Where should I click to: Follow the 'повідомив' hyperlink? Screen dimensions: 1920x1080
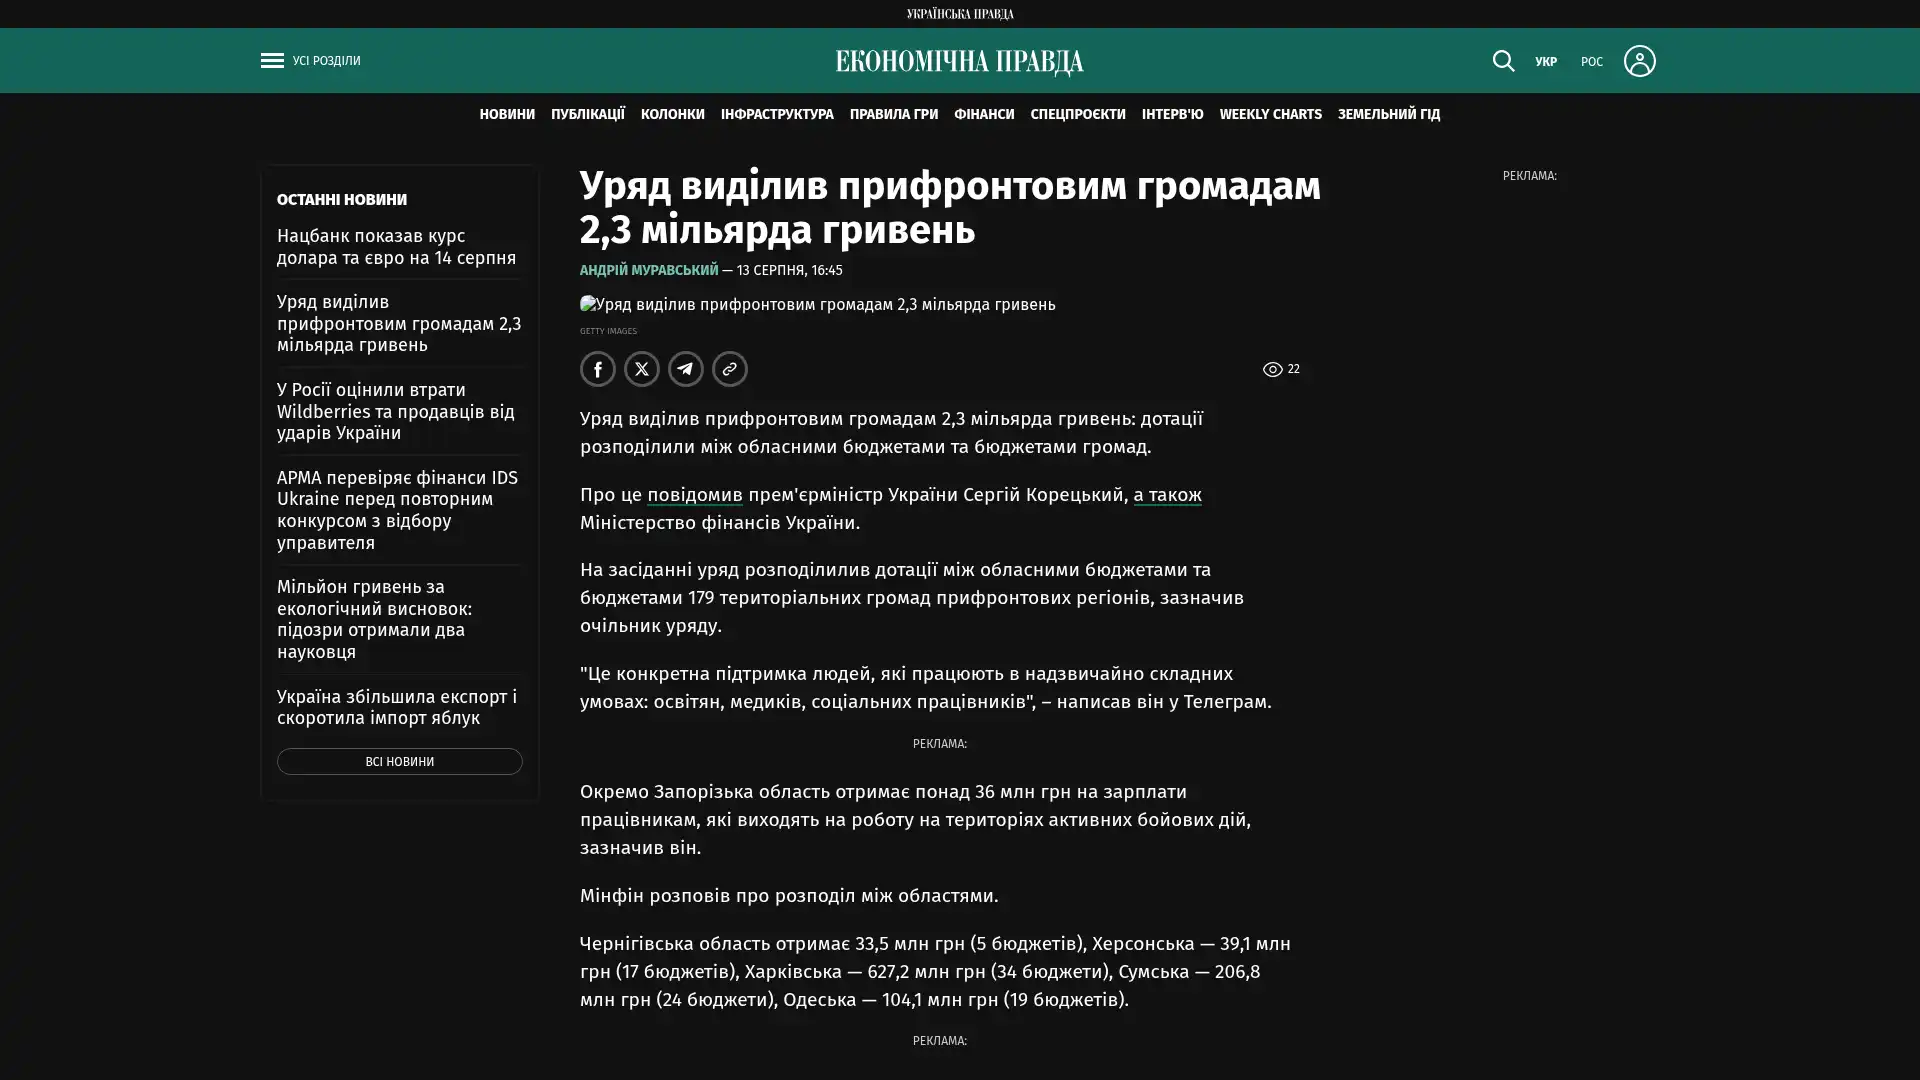(x=695, y=495)
